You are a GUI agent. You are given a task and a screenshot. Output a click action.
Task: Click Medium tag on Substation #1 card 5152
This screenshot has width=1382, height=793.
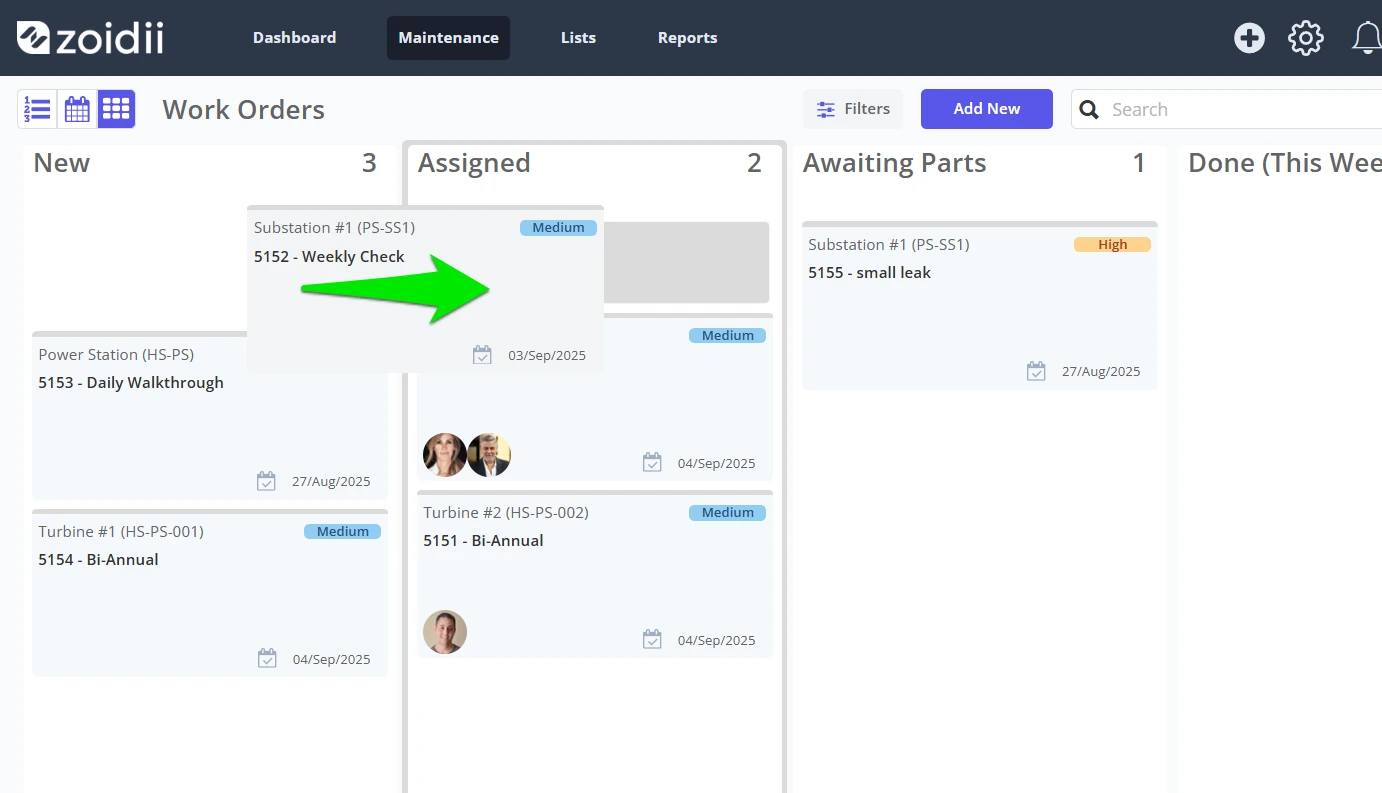[558, 228]
